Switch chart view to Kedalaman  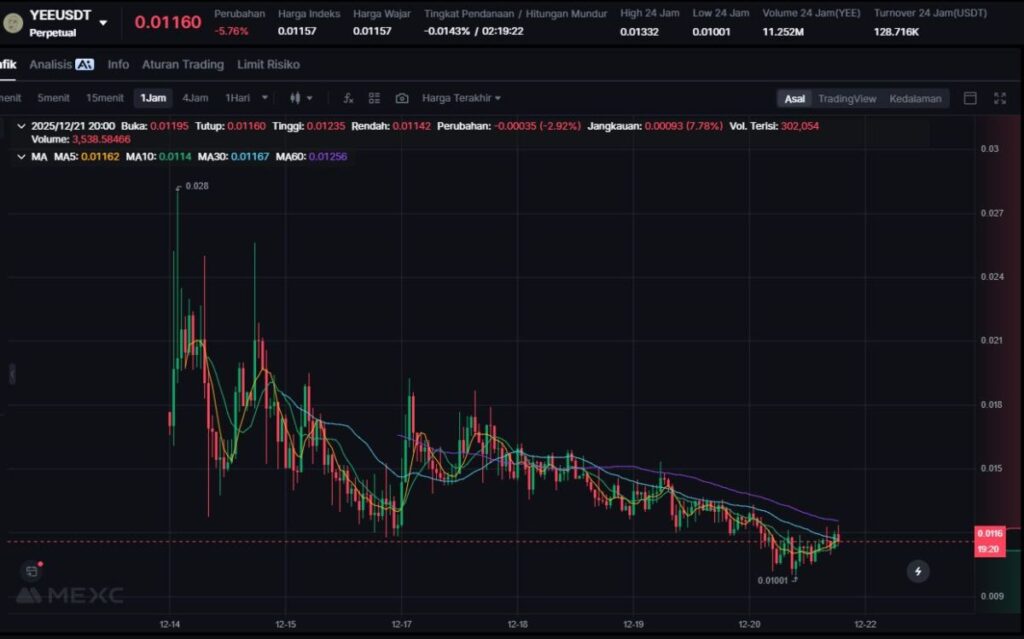(915, 98)
